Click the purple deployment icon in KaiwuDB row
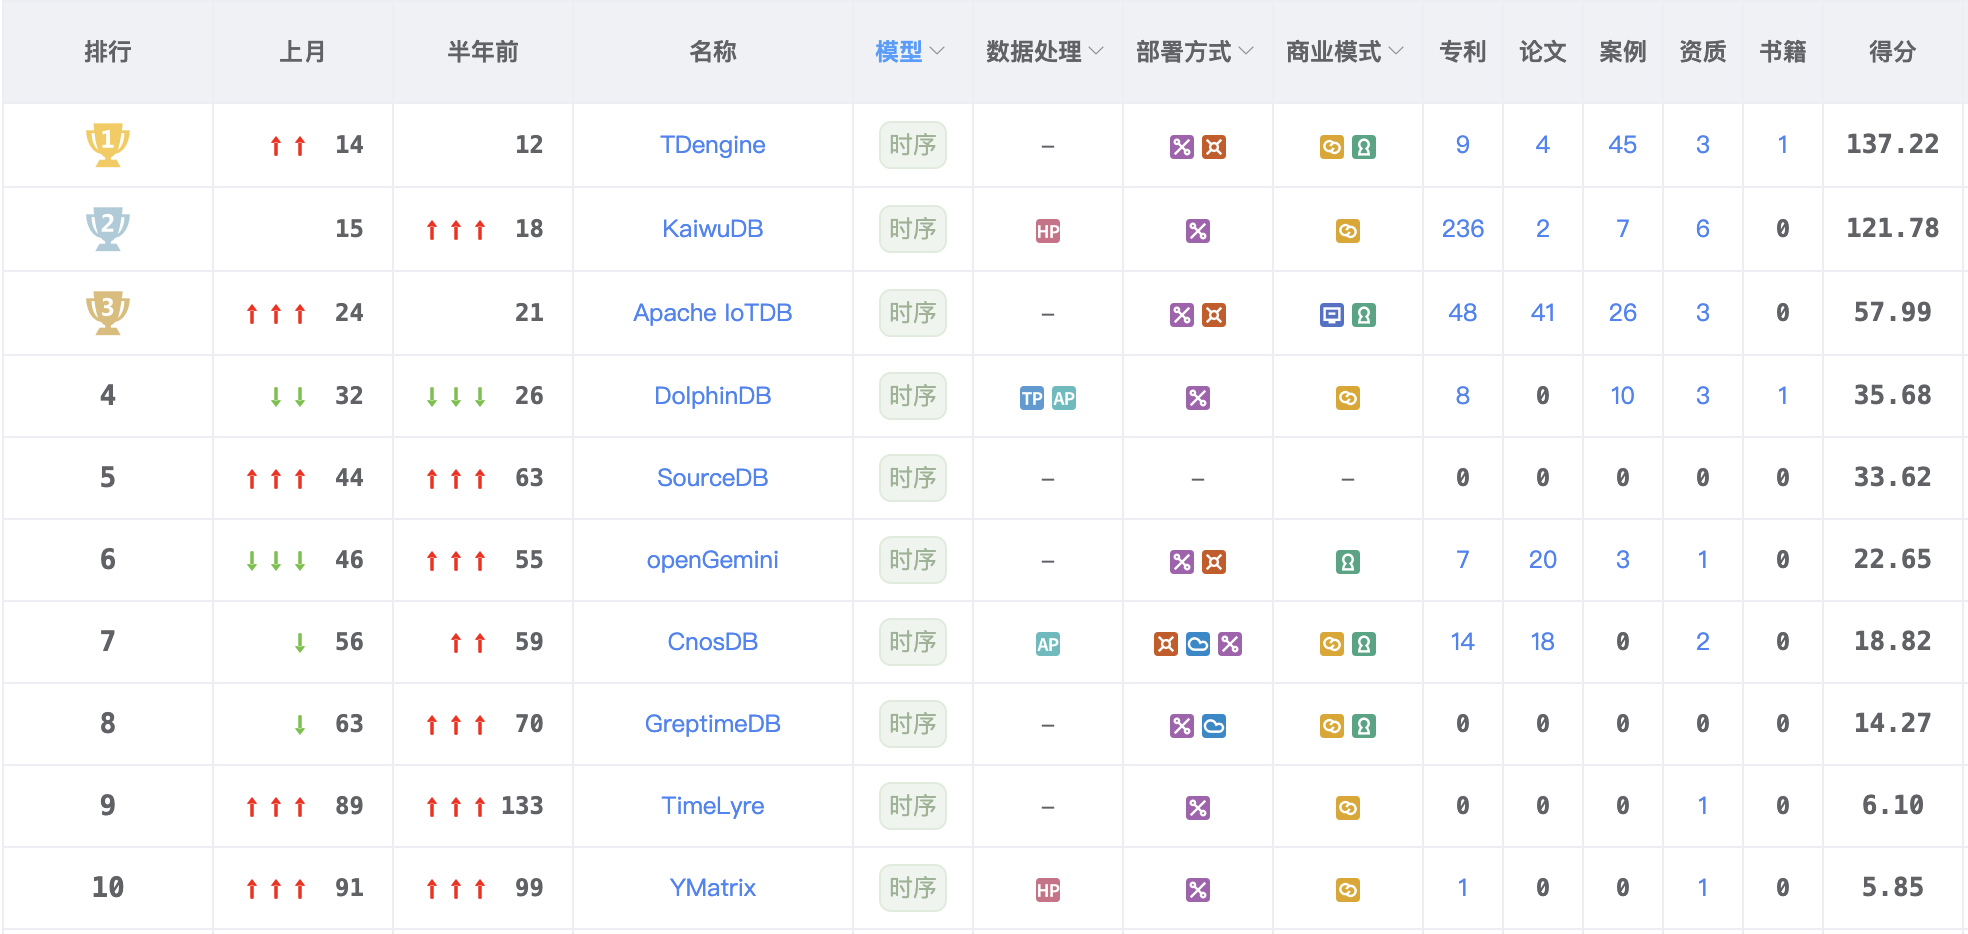 (x=1198, y=231)
